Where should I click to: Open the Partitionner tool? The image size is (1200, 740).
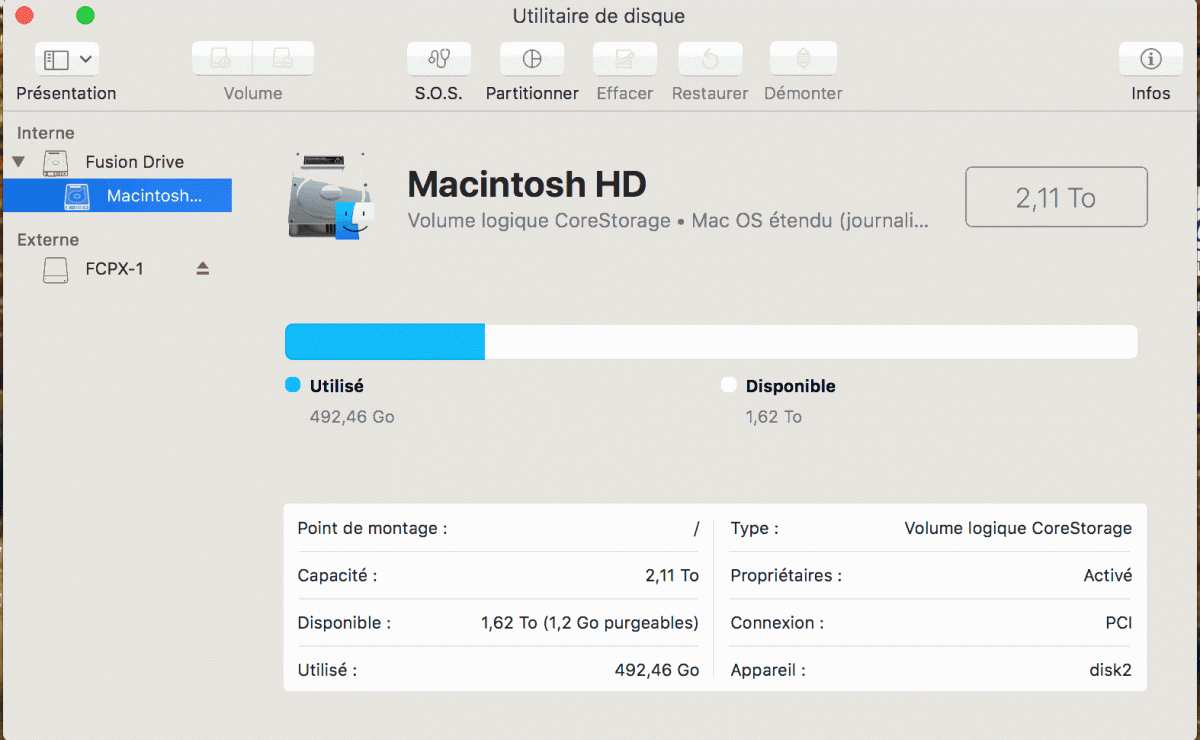532,59
